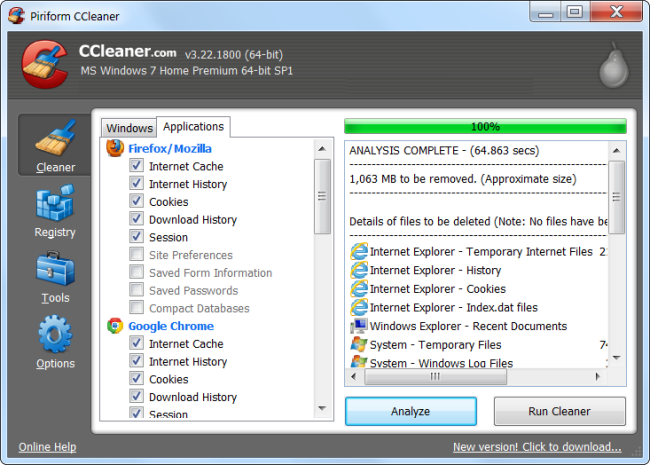The image size is (650, 465).
Task: Click results pane scroll up arrow
Action: coord(616,150)
